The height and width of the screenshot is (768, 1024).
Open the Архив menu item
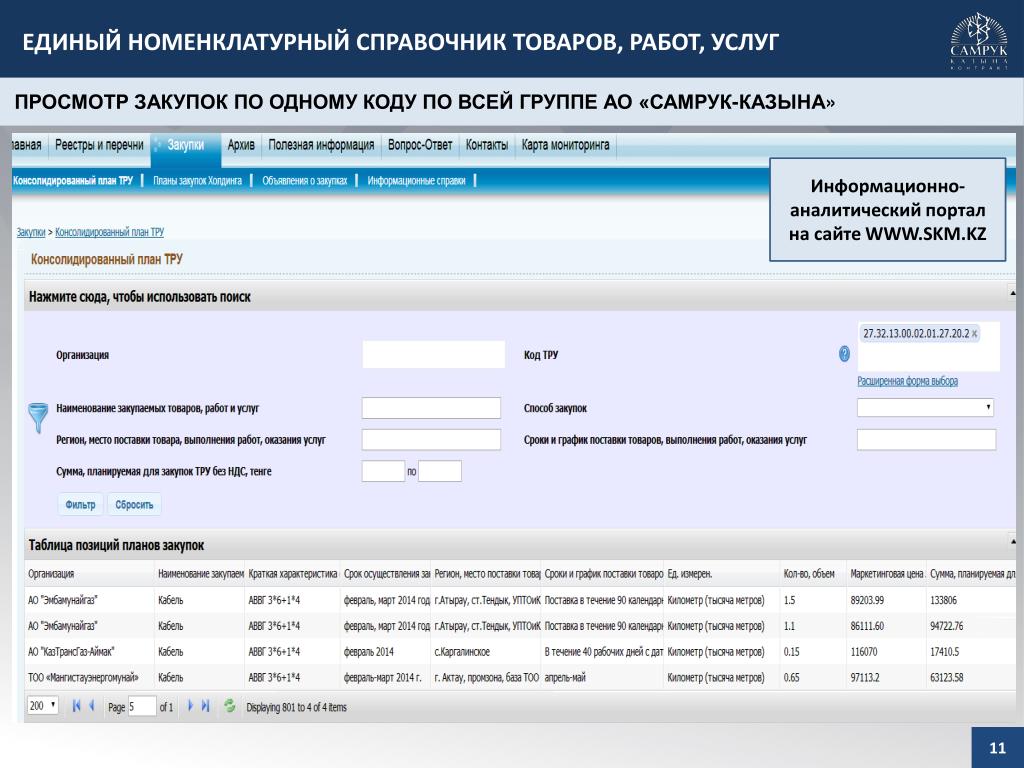241,145
